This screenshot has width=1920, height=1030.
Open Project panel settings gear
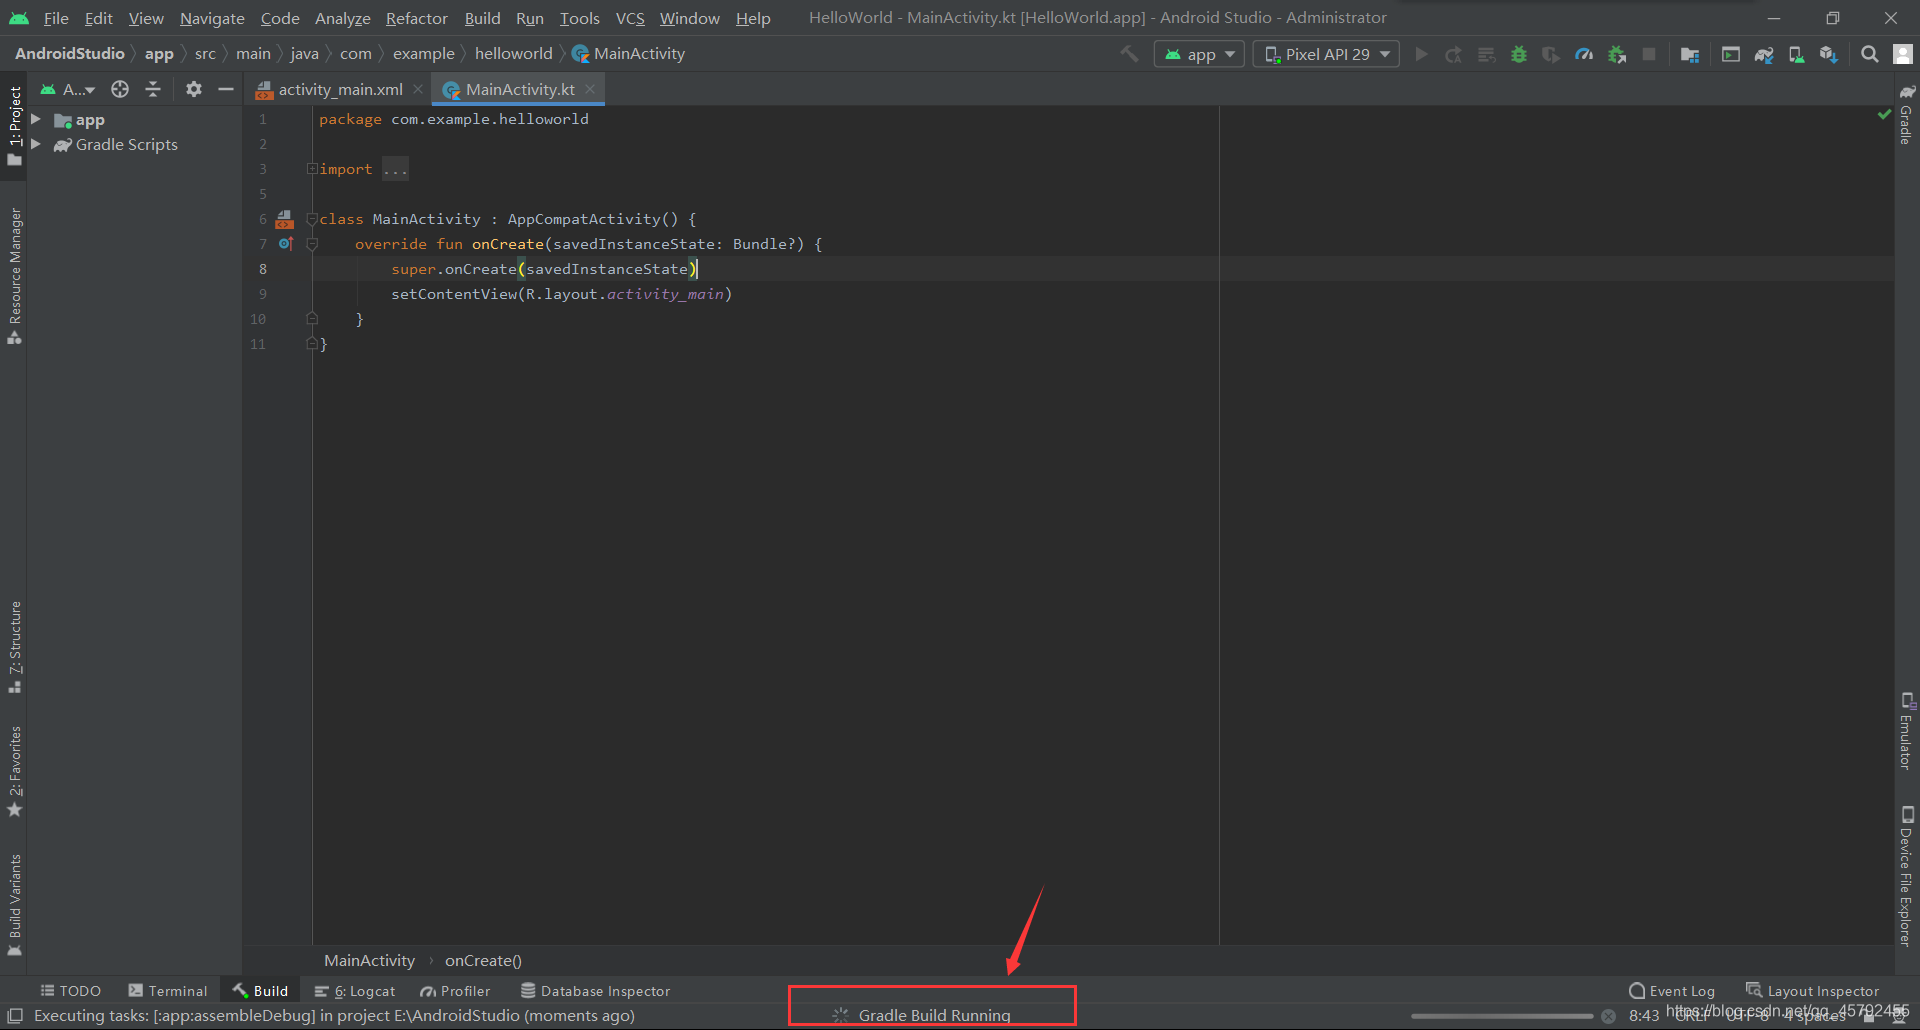(194, 89)
